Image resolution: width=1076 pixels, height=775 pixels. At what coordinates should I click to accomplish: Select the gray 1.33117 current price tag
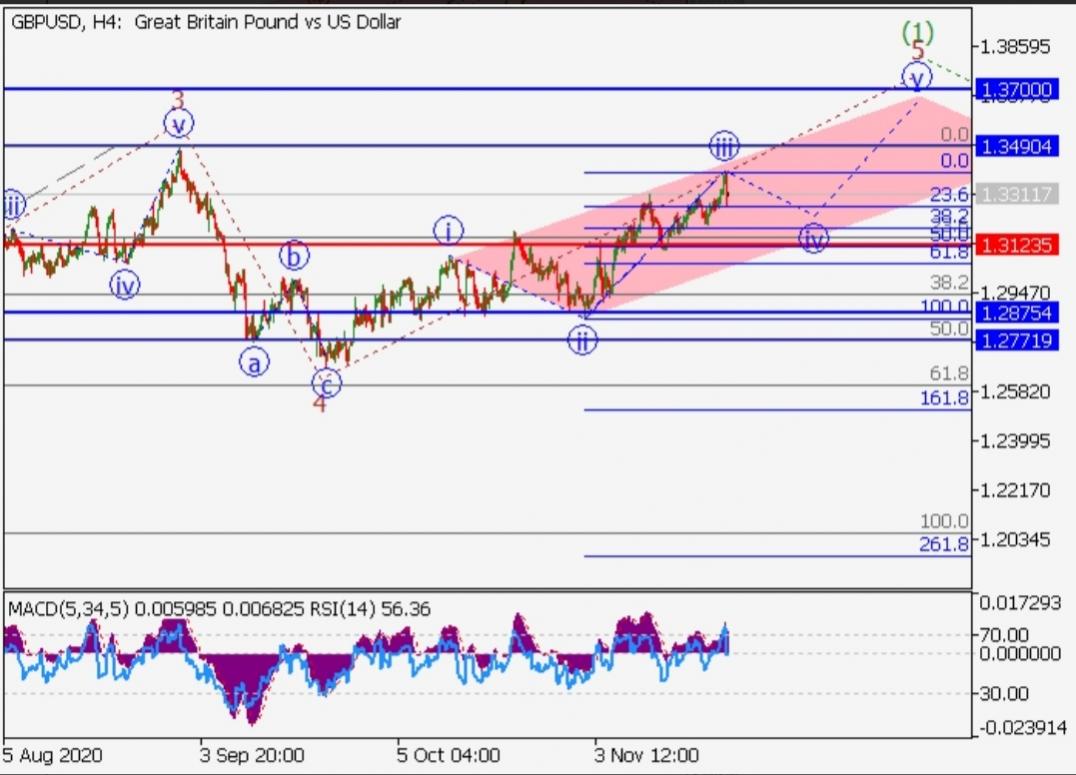[1017, 195]
